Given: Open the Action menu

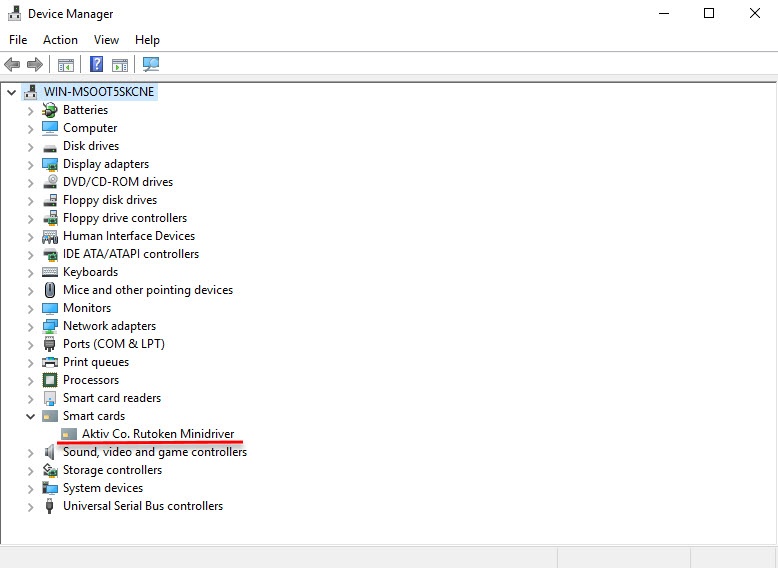Looking at the screenshot, I should (x=61, y=40).
